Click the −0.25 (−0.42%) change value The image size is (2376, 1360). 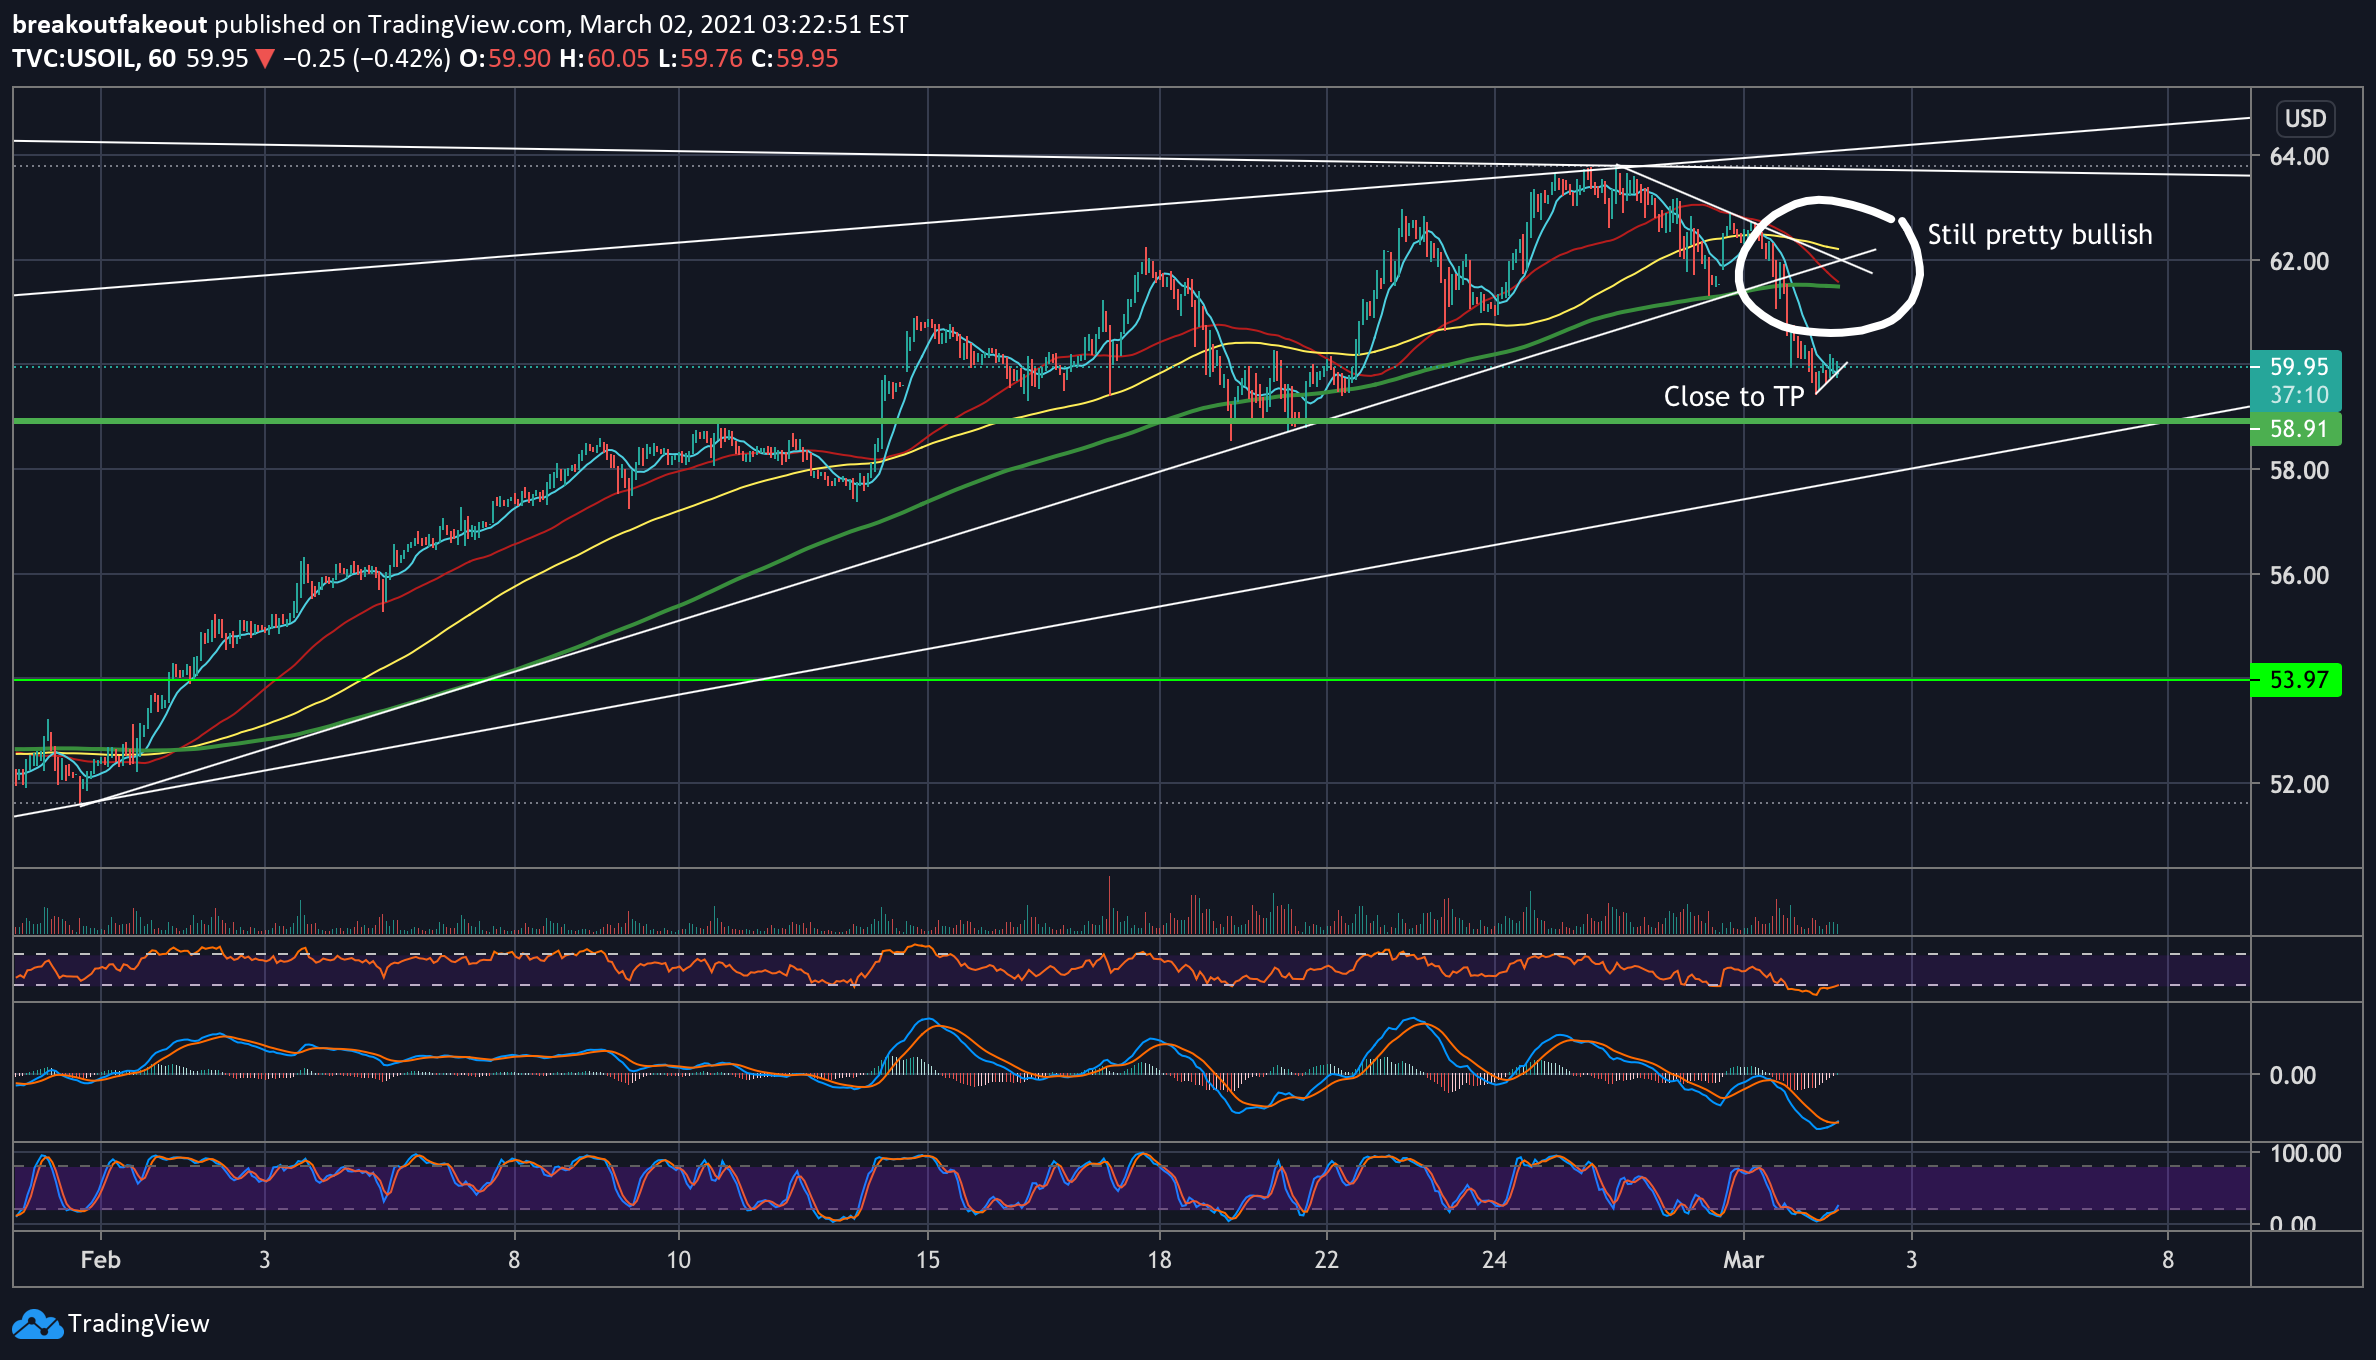click(366, 59)
